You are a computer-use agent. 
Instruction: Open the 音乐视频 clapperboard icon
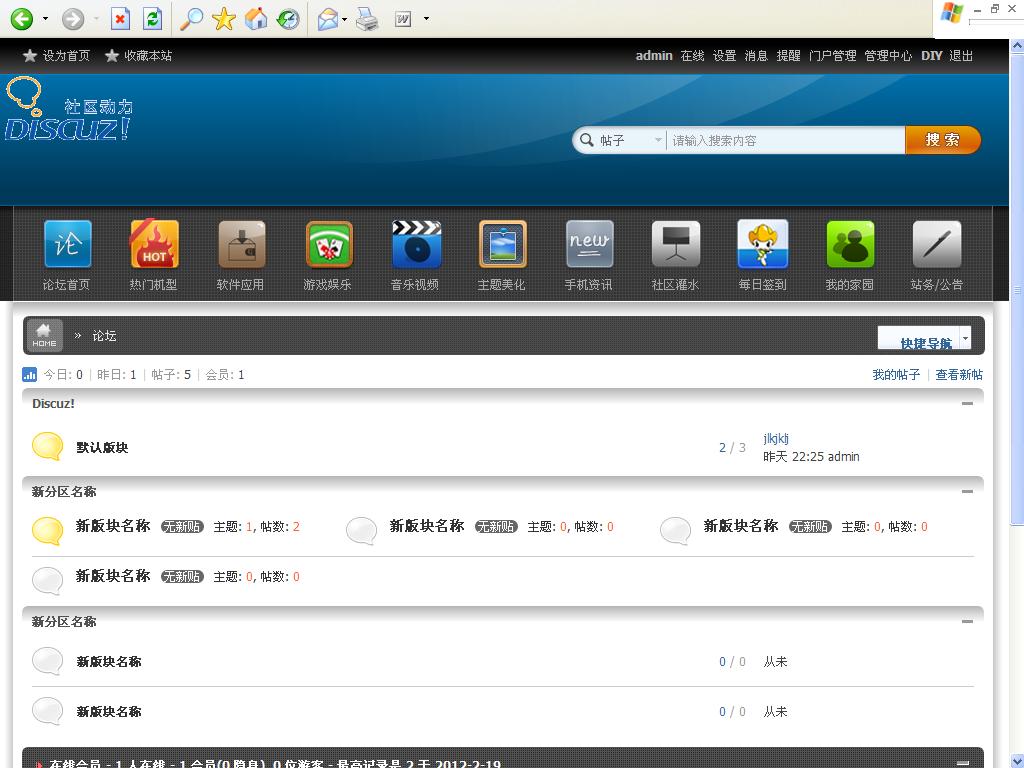[x=416, y=244]
